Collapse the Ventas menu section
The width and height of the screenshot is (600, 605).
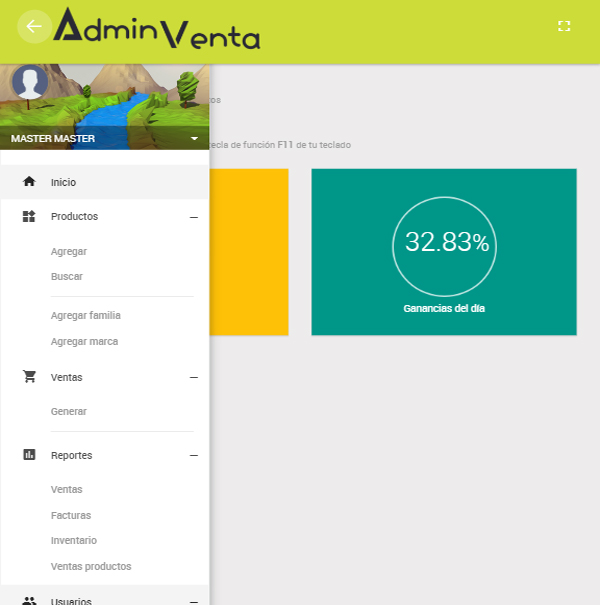pos(194,377)
